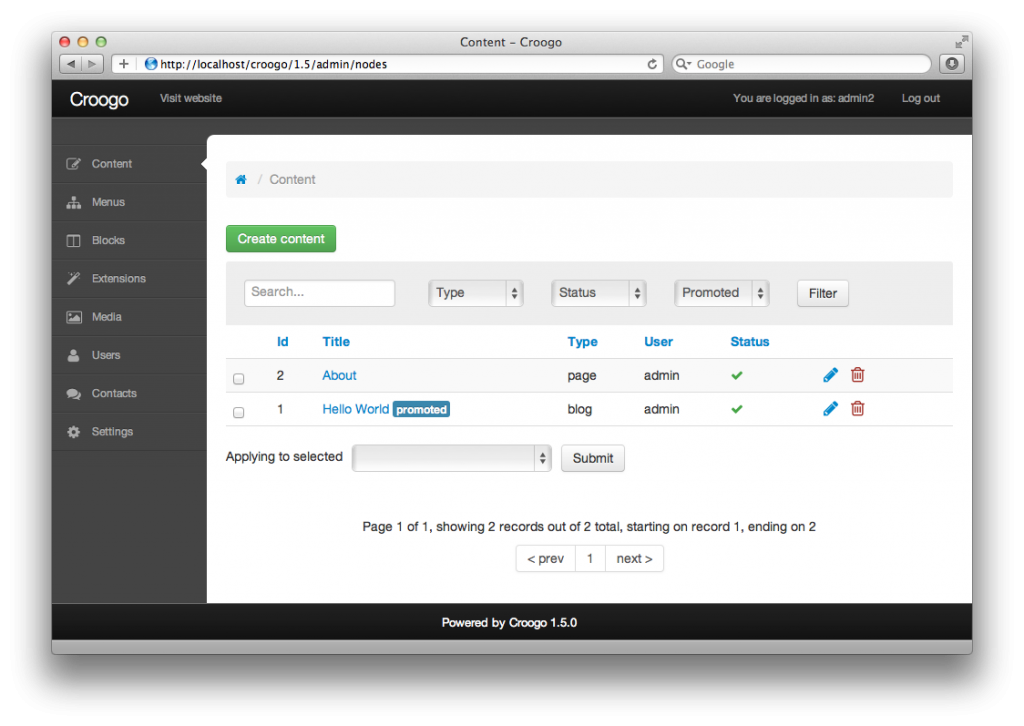The image size is (1024, 726).
Task: Delete the About page with trash icon
Action: (x=857, y=375)
